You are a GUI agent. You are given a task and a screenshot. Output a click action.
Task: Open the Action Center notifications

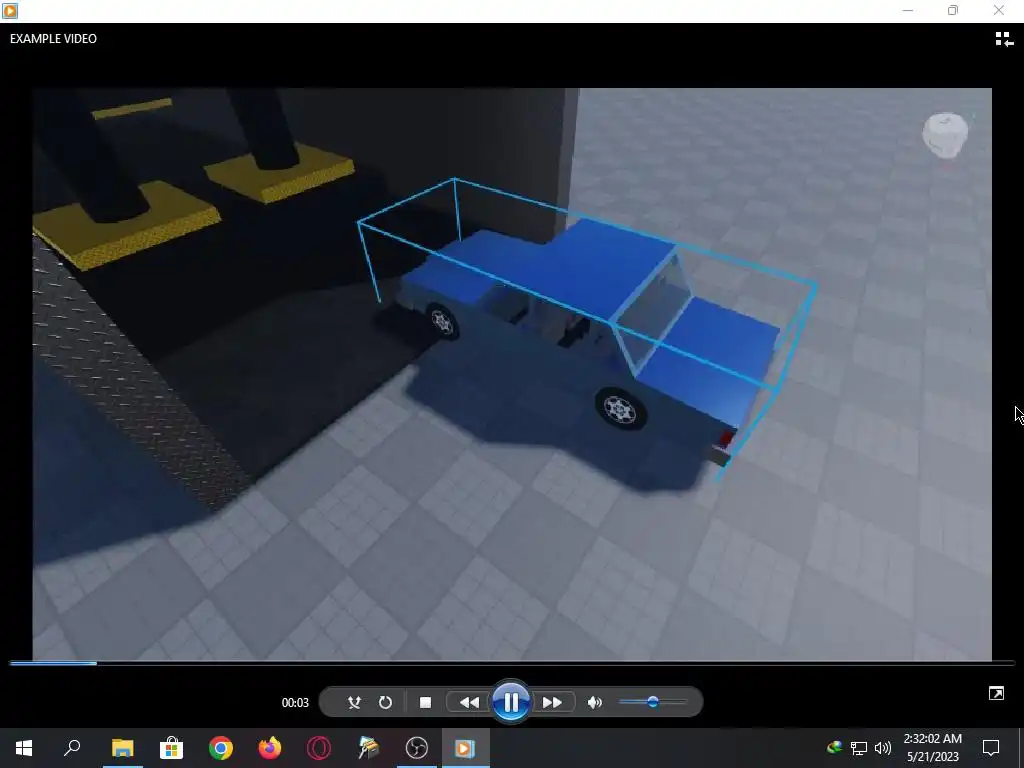coord(991,748)
